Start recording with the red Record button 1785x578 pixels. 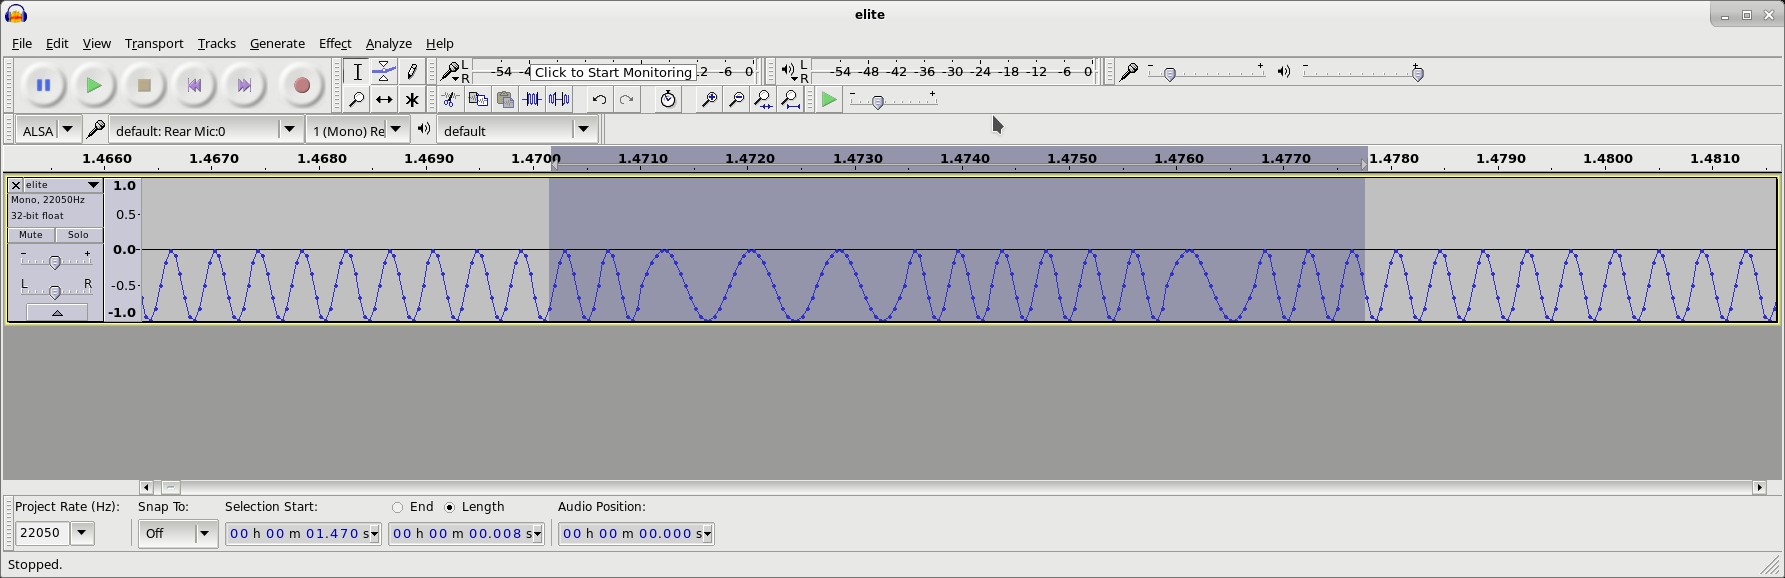click(x=302, y=86)
